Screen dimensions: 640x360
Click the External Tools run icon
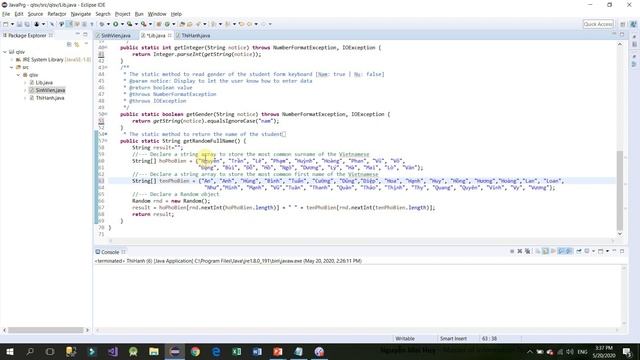143,24
